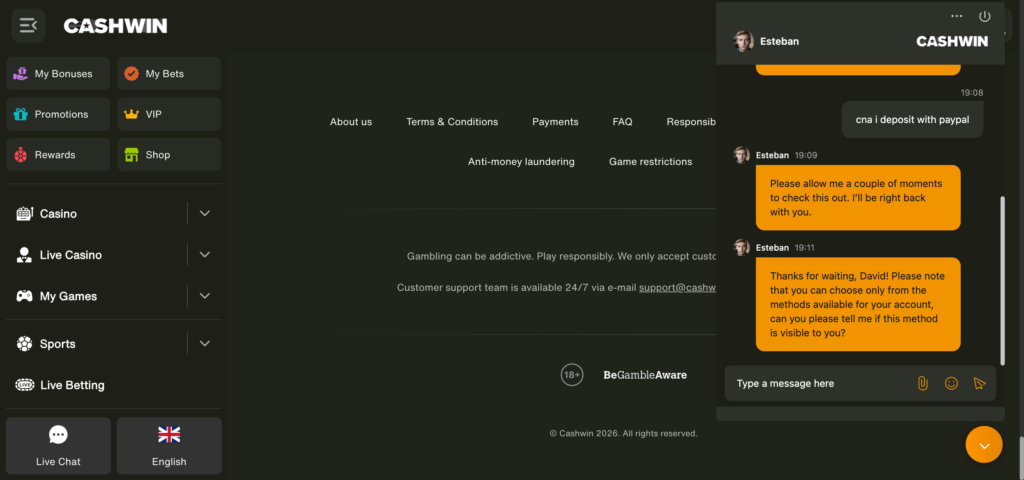Open My Bonuses
Viewport: 1024px width, 480px height.
click(x=58, y=74)
